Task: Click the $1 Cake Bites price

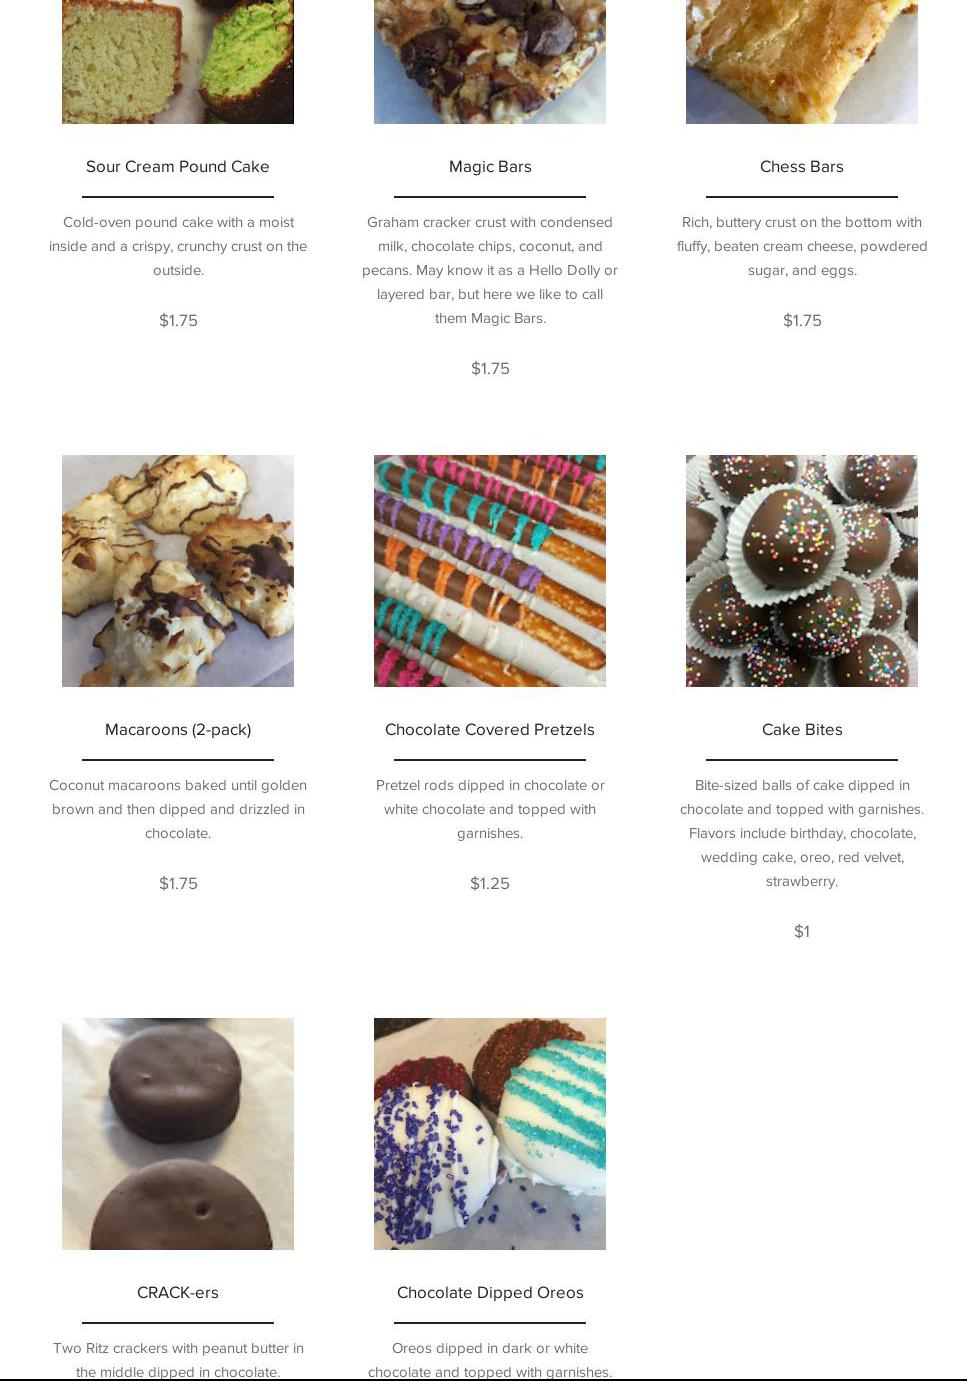Action: click(x=802, y=931)
